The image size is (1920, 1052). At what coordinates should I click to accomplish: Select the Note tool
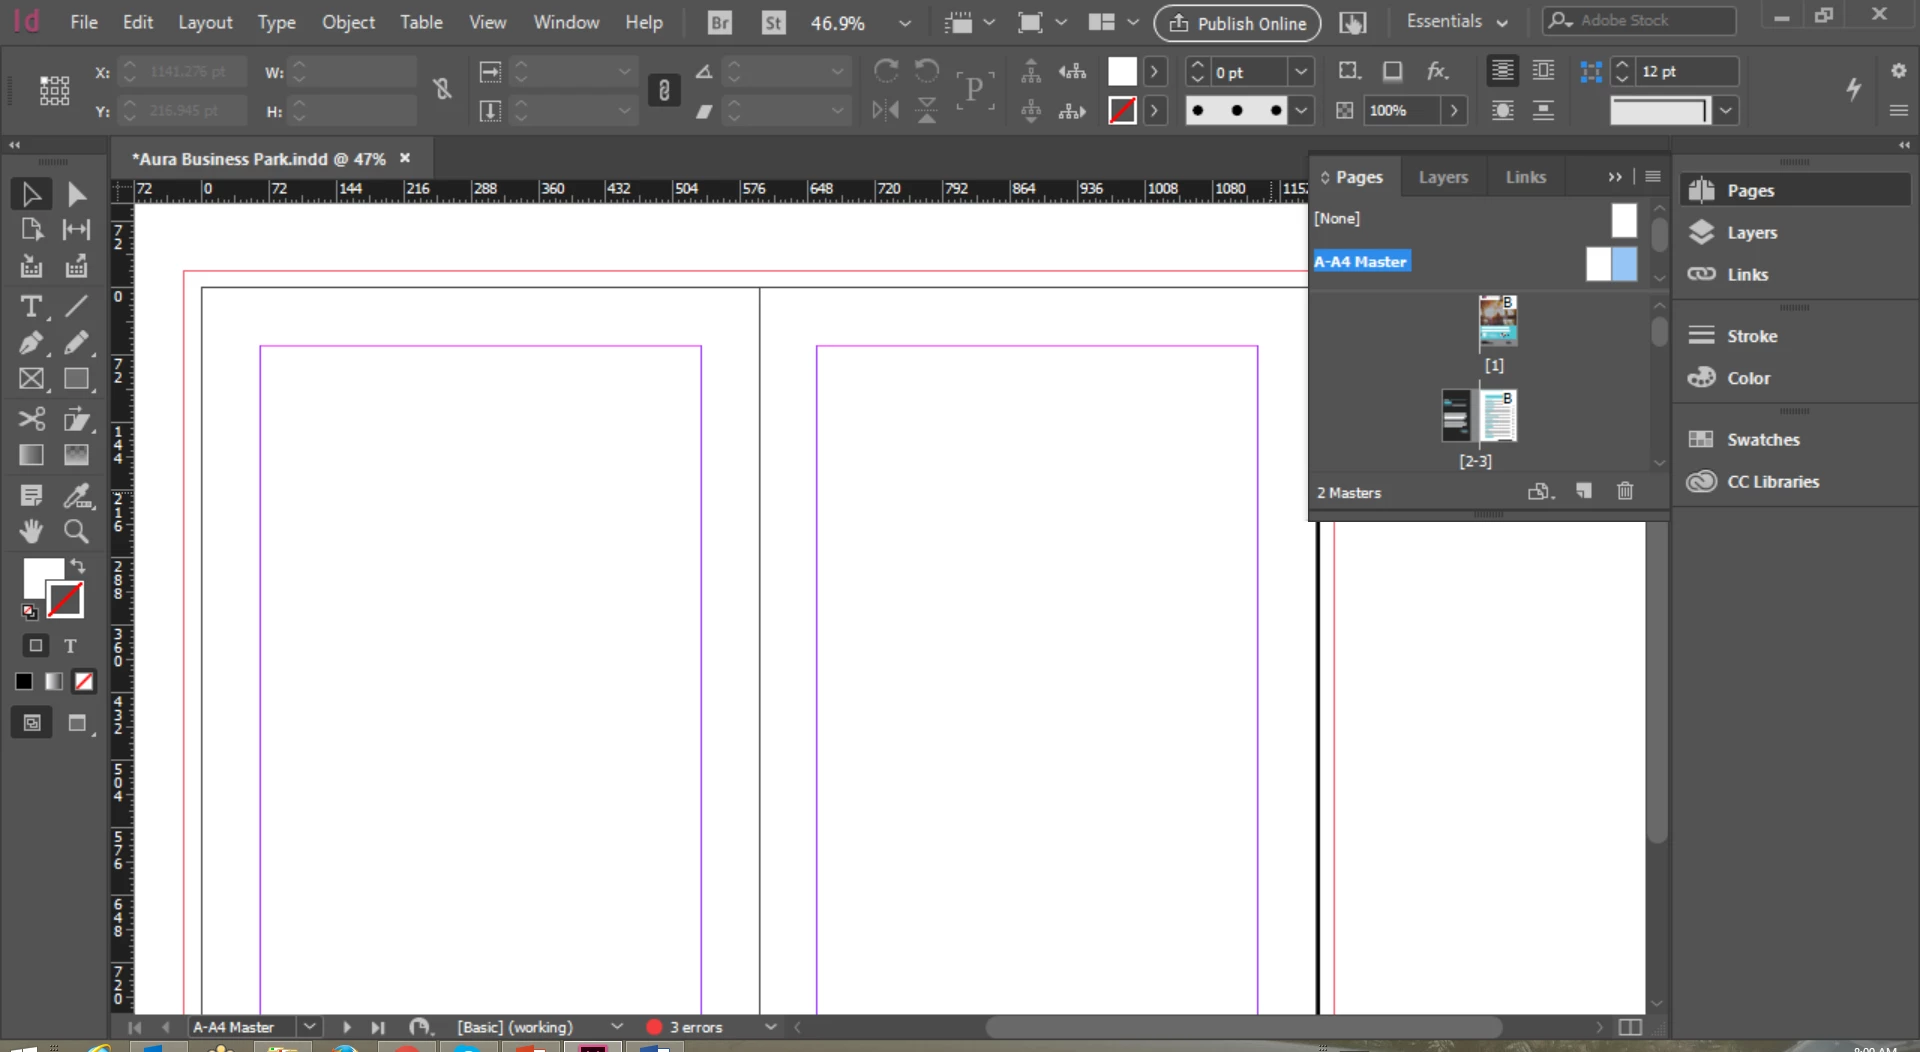pyautogui.click(x=31, y=495)
